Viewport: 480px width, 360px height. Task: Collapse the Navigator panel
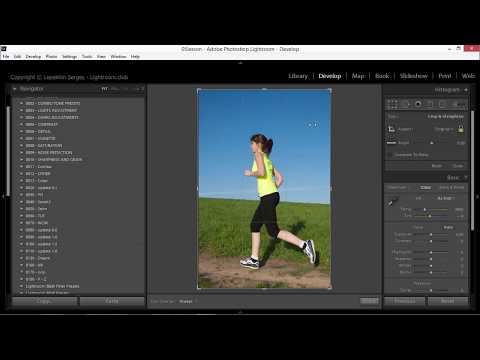coord(15,89)
